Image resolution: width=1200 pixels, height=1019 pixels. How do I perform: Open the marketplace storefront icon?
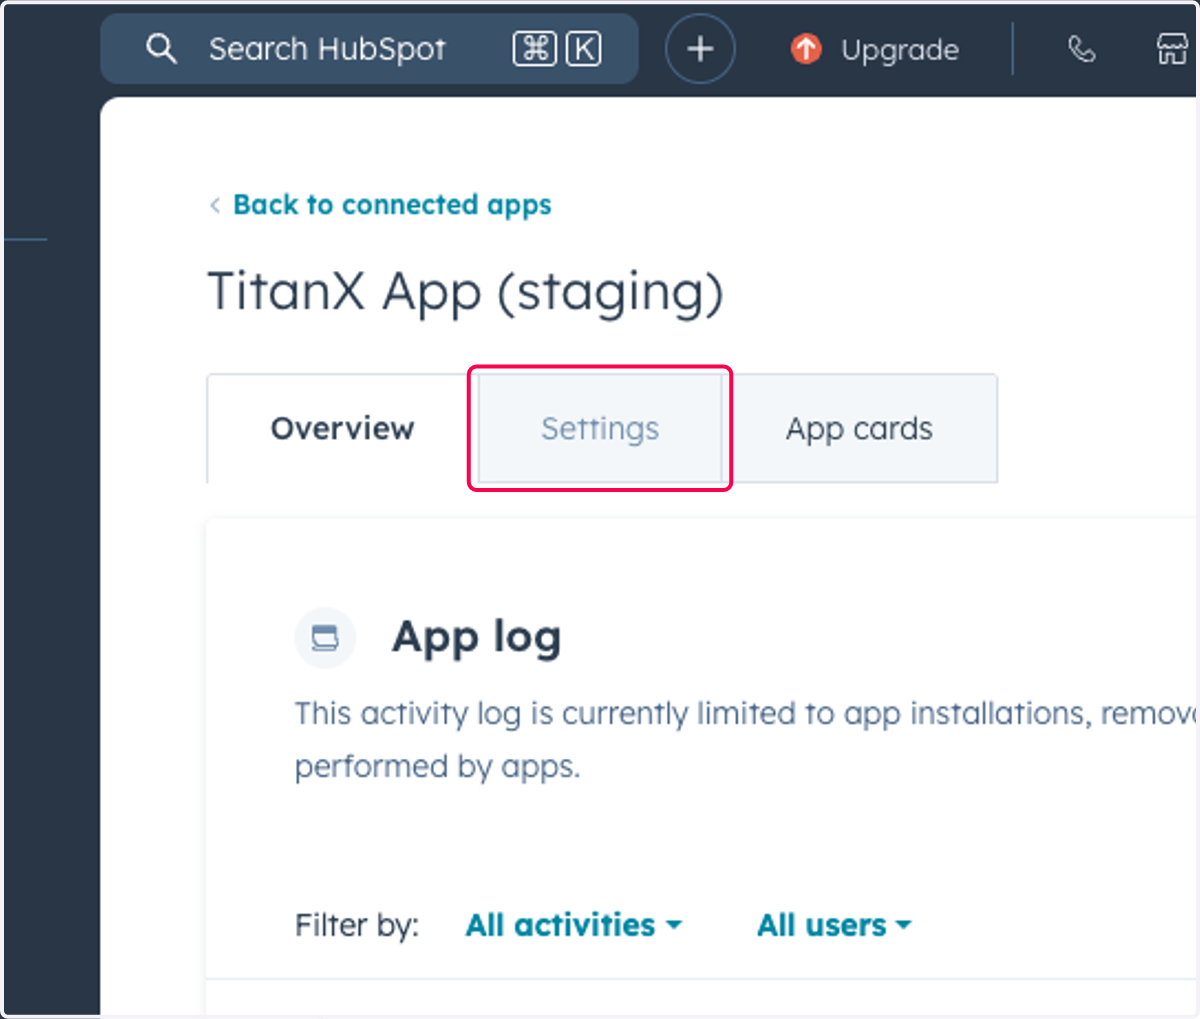(1172, 48)
